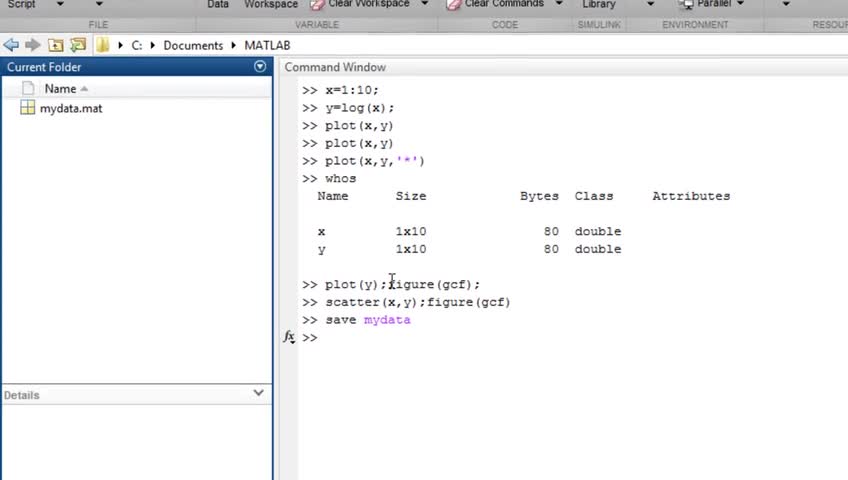Open the fx function browser icon

click(289, 337)
